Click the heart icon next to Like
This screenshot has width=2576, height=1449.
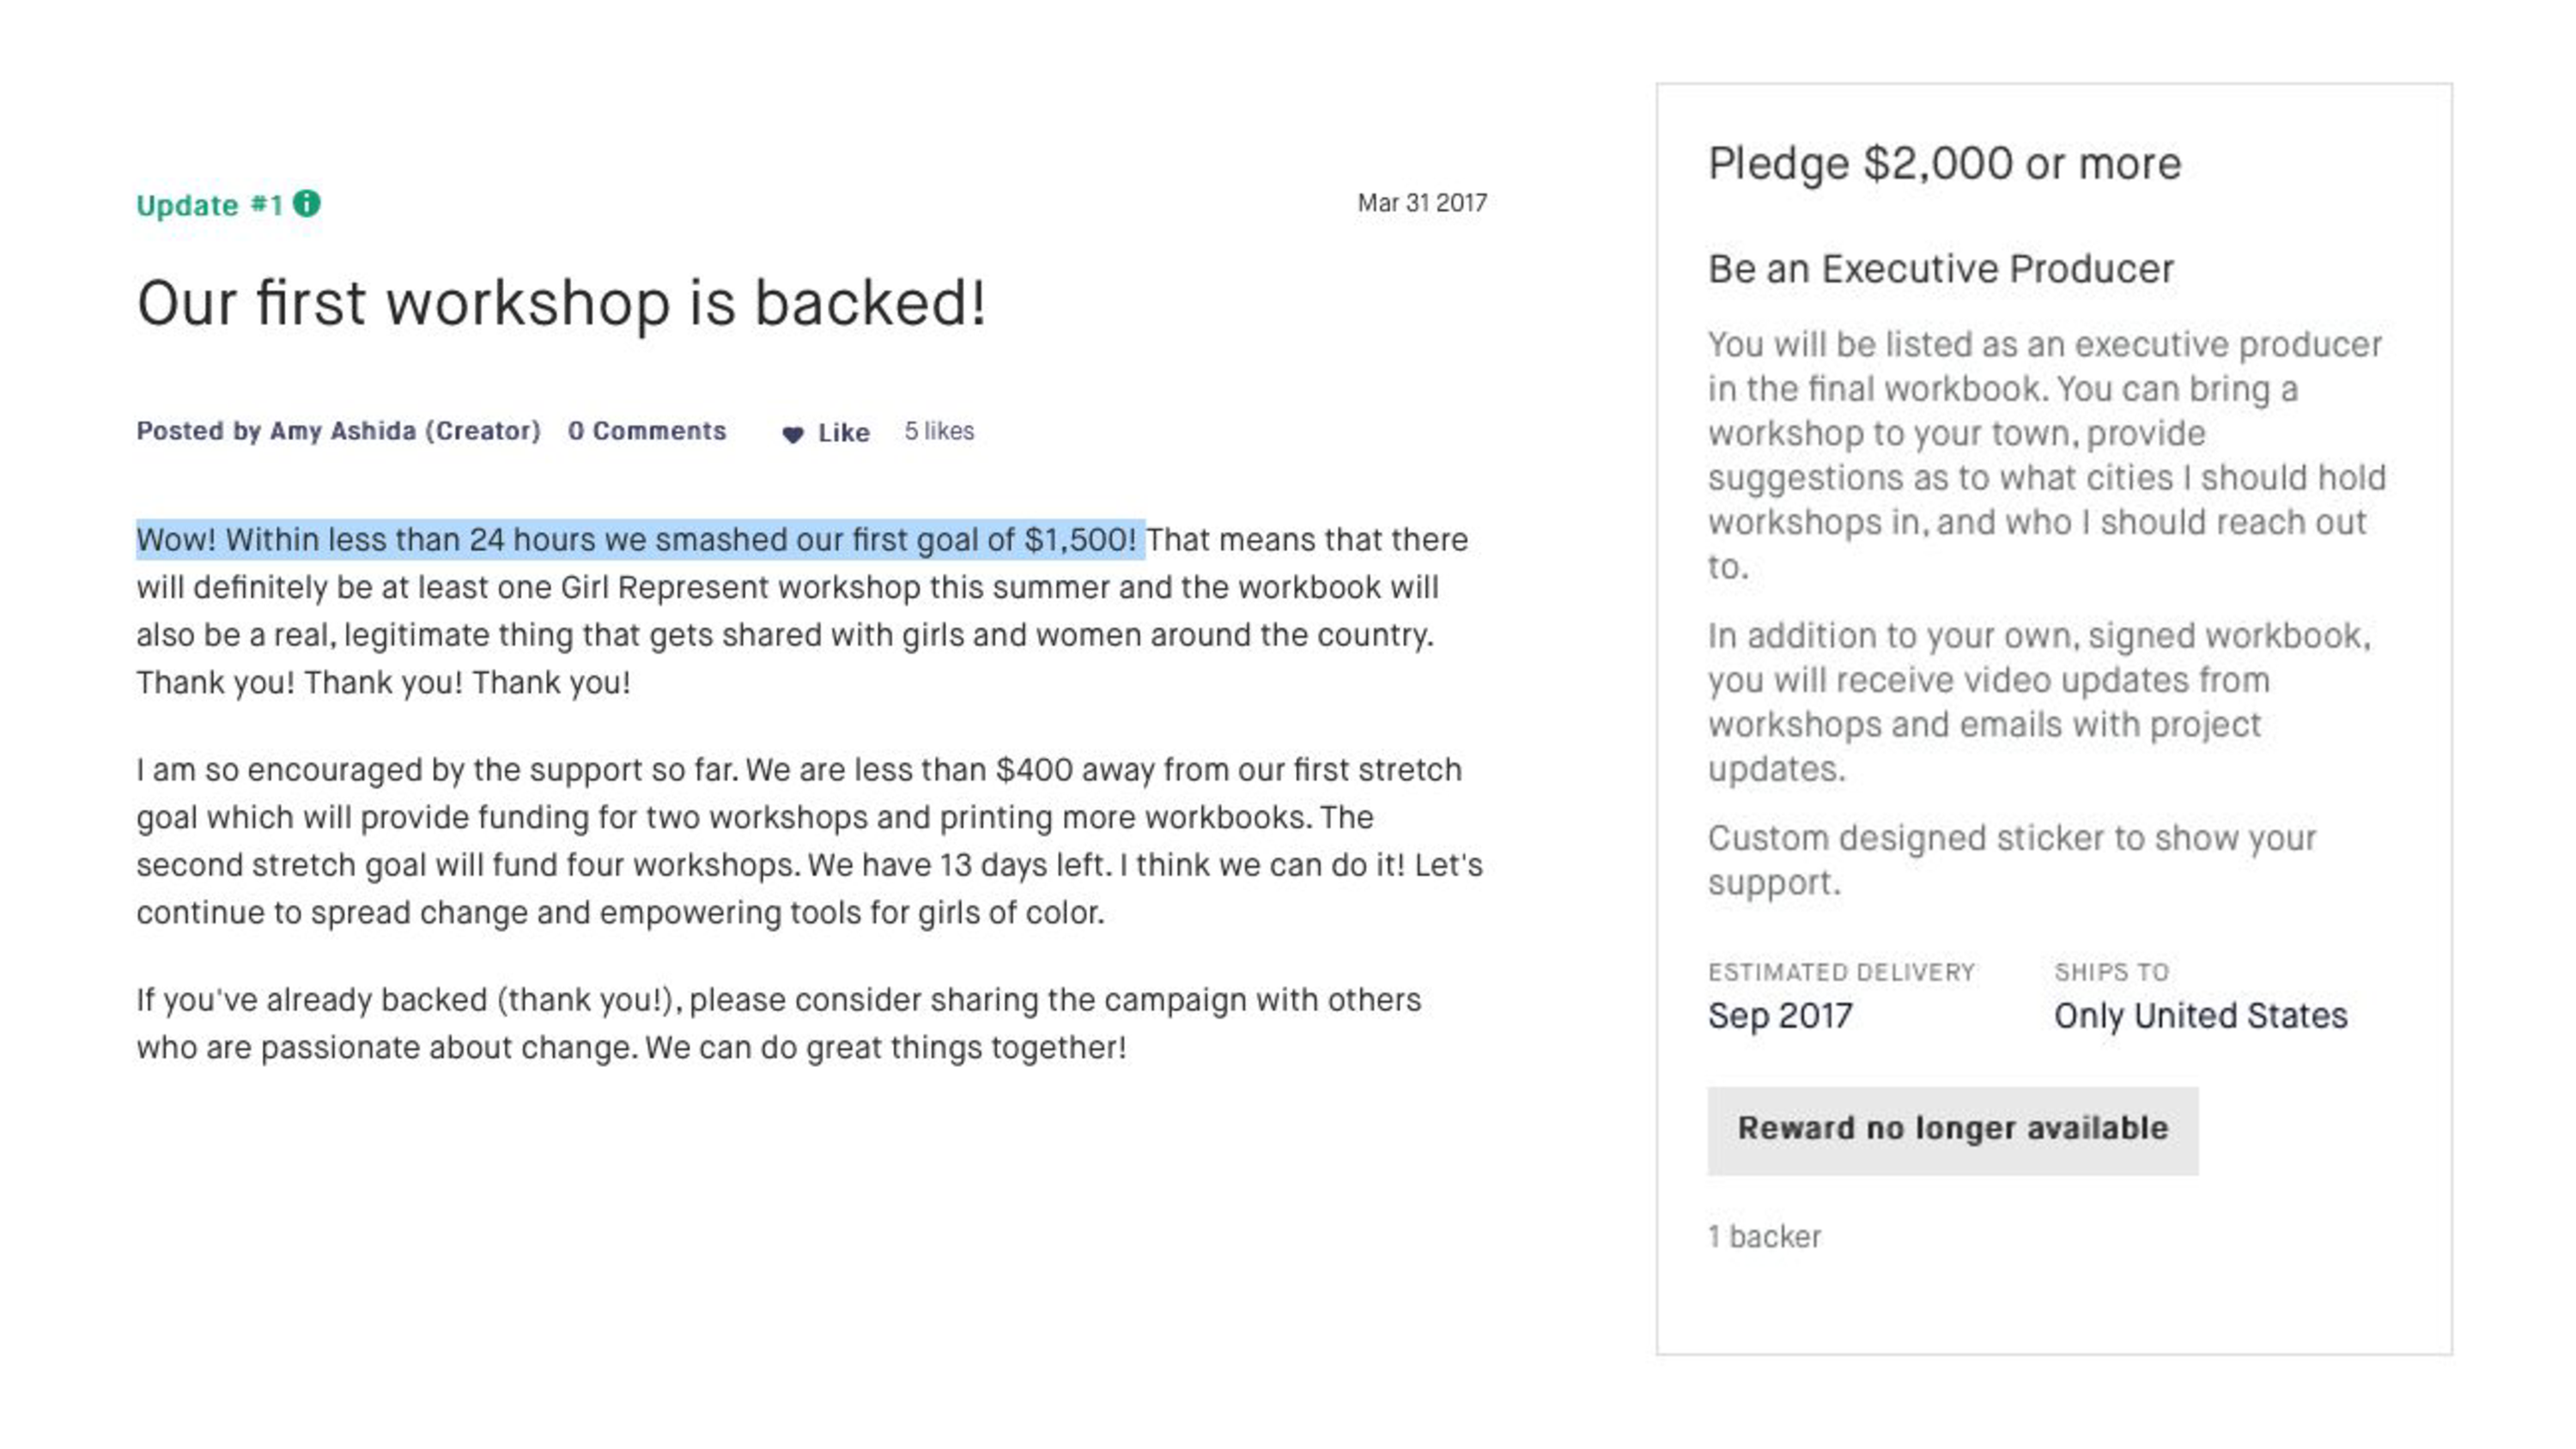[x=792, y=434]
